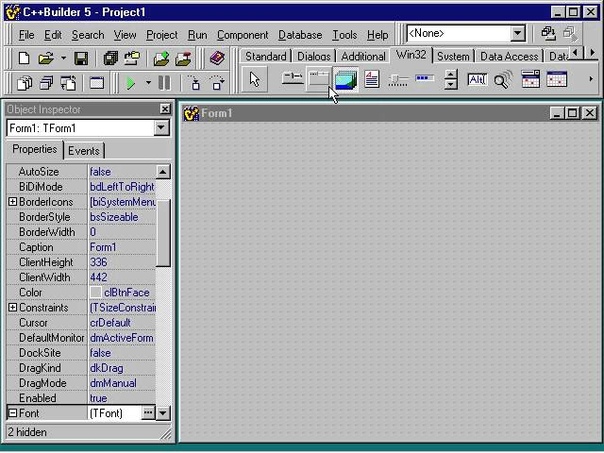
Task: Click the New Form icon
Action: pyautogui.click(x=97, y=83)
